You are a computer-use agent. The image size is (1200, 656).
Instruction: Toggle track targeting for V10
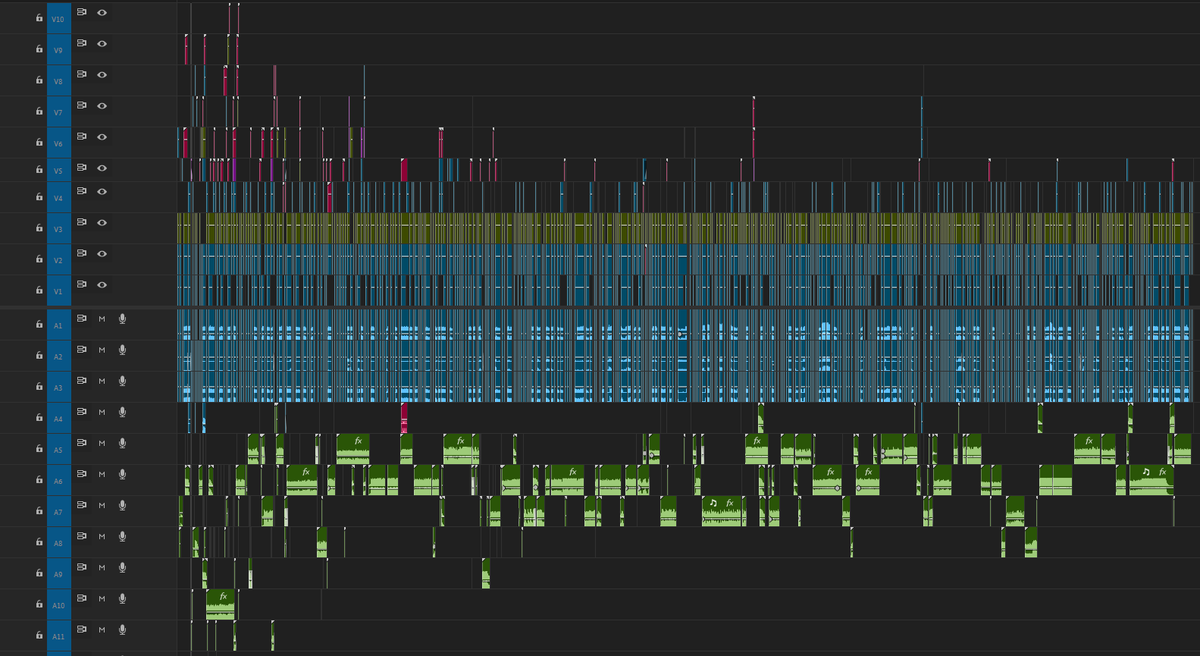[58, 18]
